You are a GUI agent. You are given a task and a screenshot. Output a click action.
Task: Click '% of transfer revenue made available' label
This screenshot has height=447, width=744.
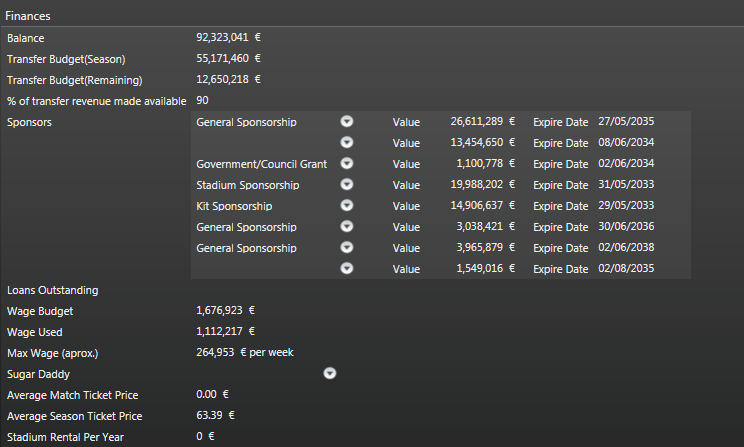coord(96,101)
